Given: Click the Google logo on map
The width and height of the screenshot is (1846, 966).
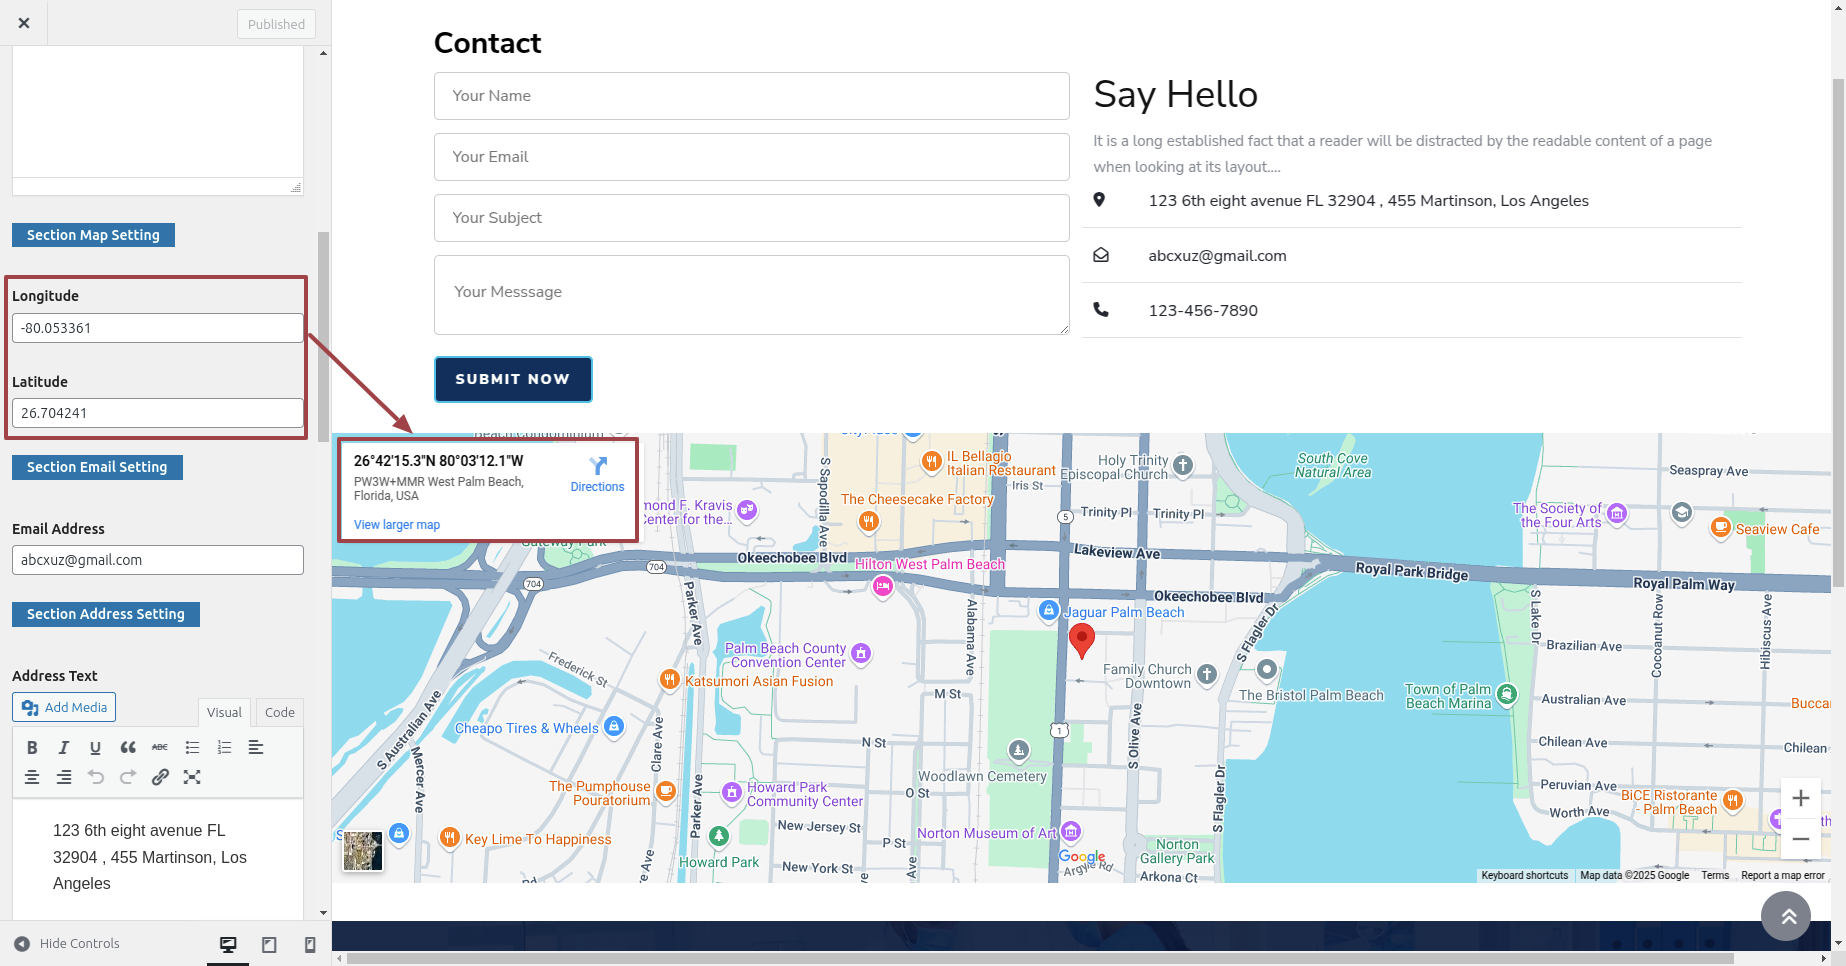Looking at the screenshot, I should pos(1082,857).
